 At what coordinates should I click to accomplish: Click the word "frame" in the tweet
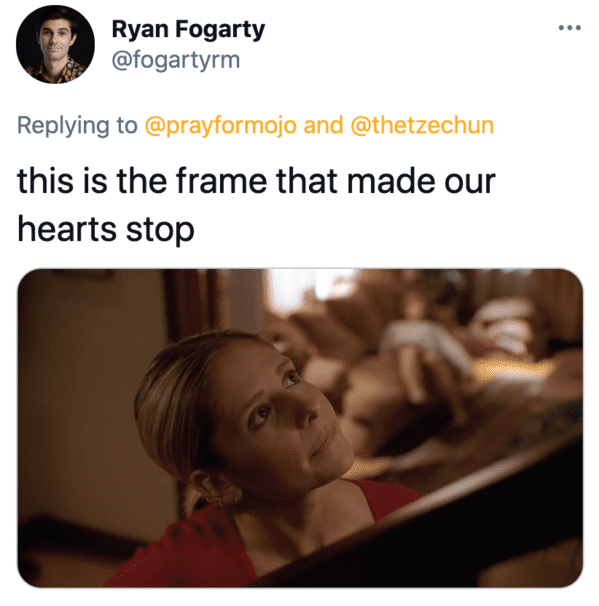(221, 181)
